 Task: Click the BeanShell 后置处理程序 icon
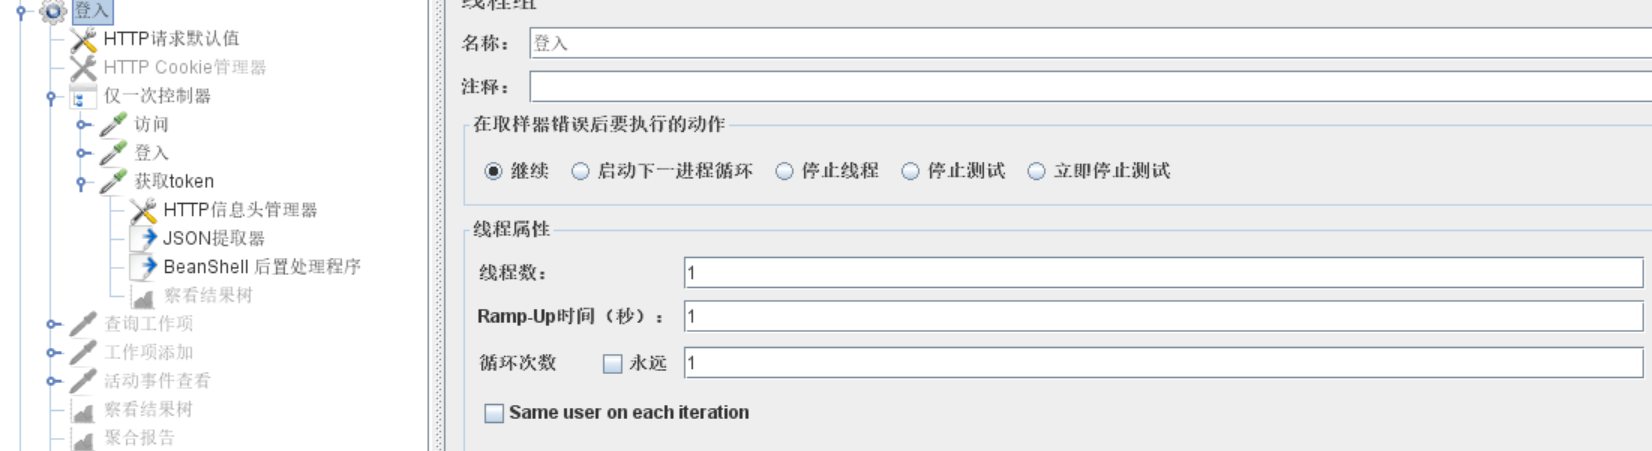coord(146,267)
